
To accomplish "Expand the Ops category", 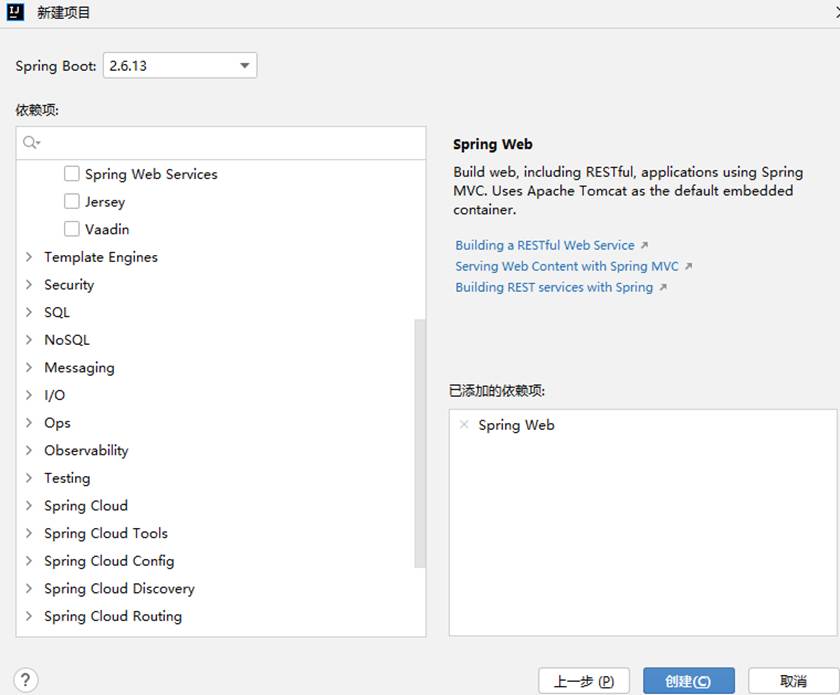I will tap(29, 422).
